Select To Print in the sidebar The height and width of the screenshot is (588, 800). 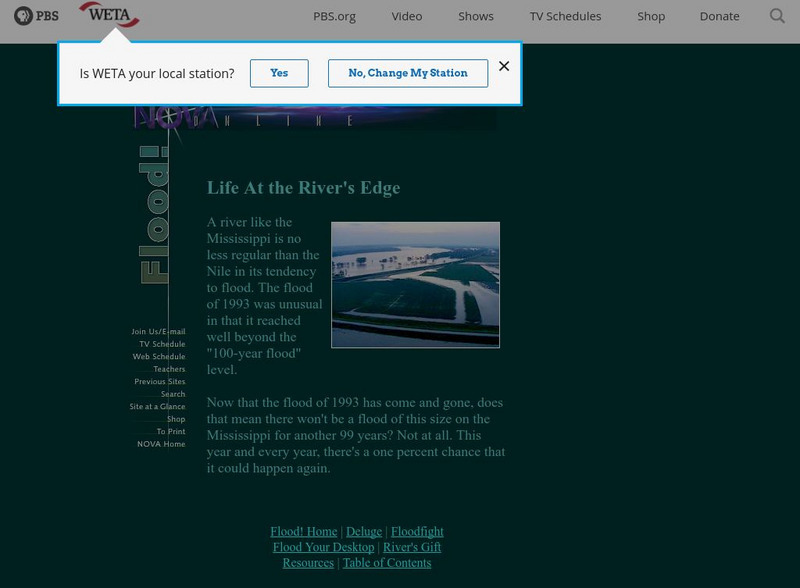[x=171, y=431]
